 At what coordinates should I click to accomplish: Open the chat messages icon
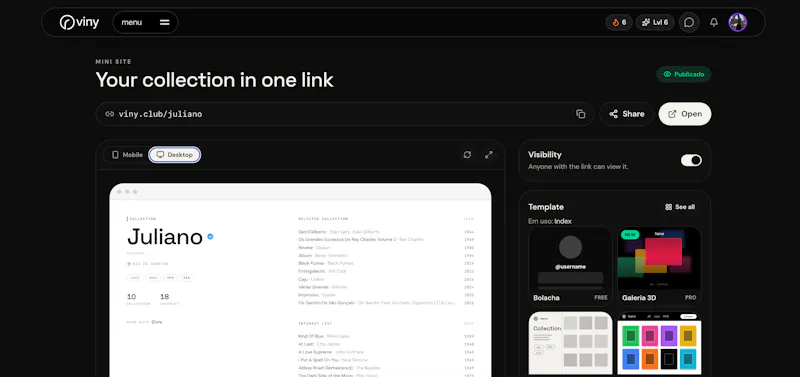[x=689, y=22]
